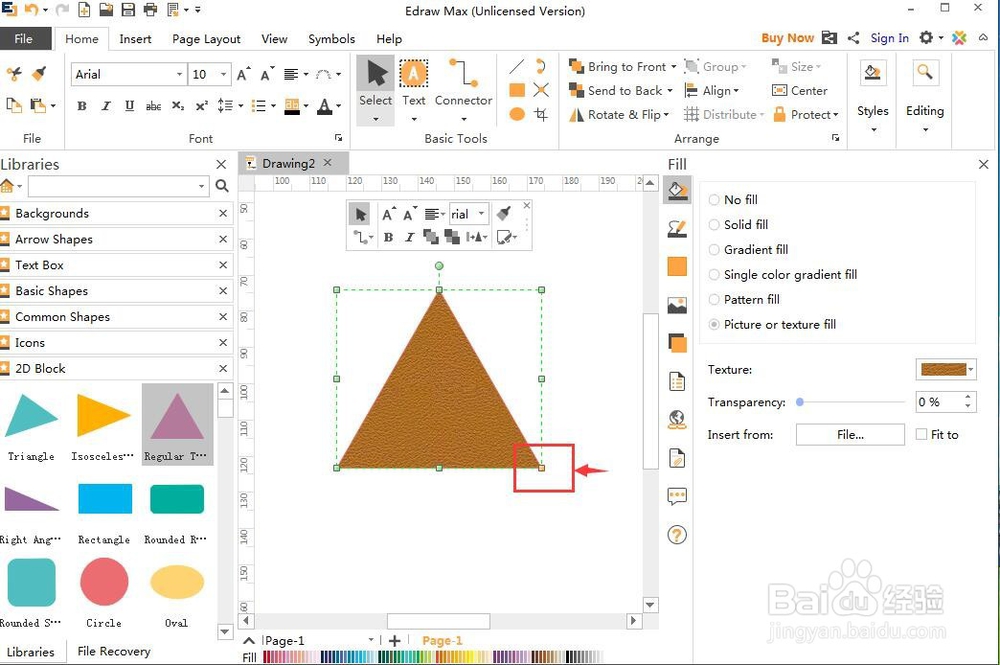Switch to File Recovery tab

click(x=114, y=651)
